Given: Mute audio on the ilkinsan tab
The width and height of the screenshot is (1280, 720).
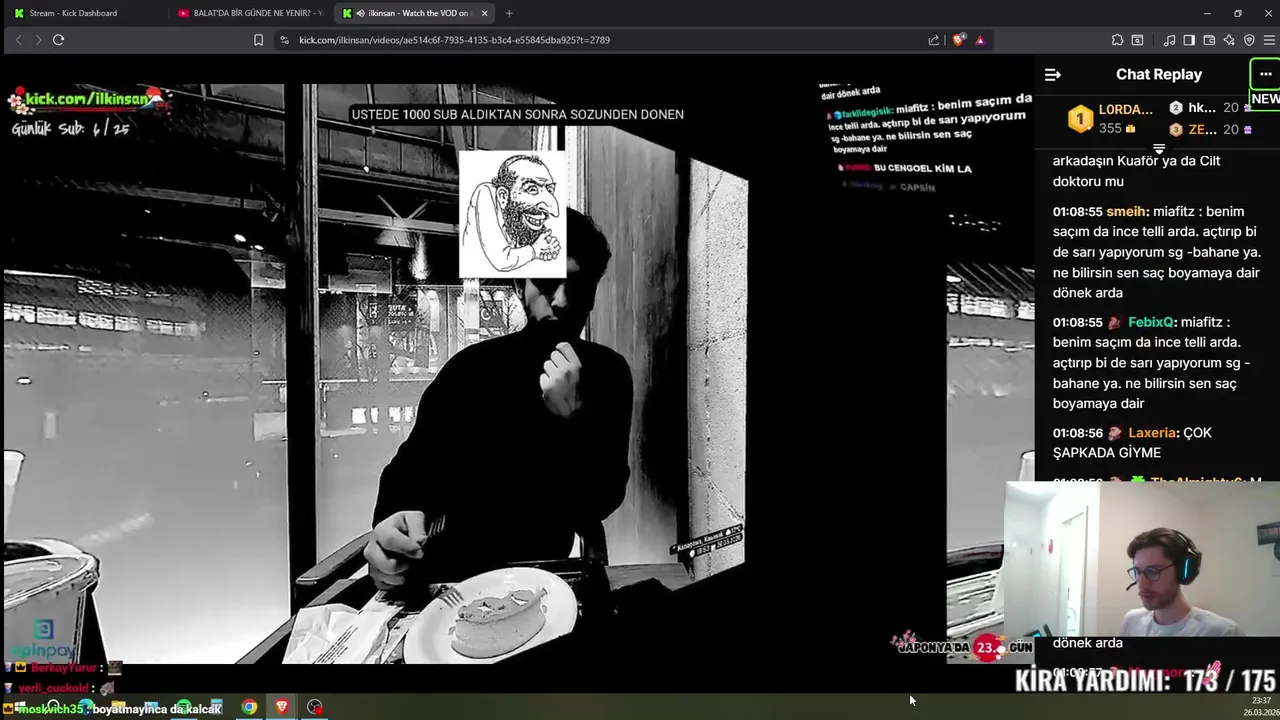Looking at the screenshot, I should [x=360, y=13].
